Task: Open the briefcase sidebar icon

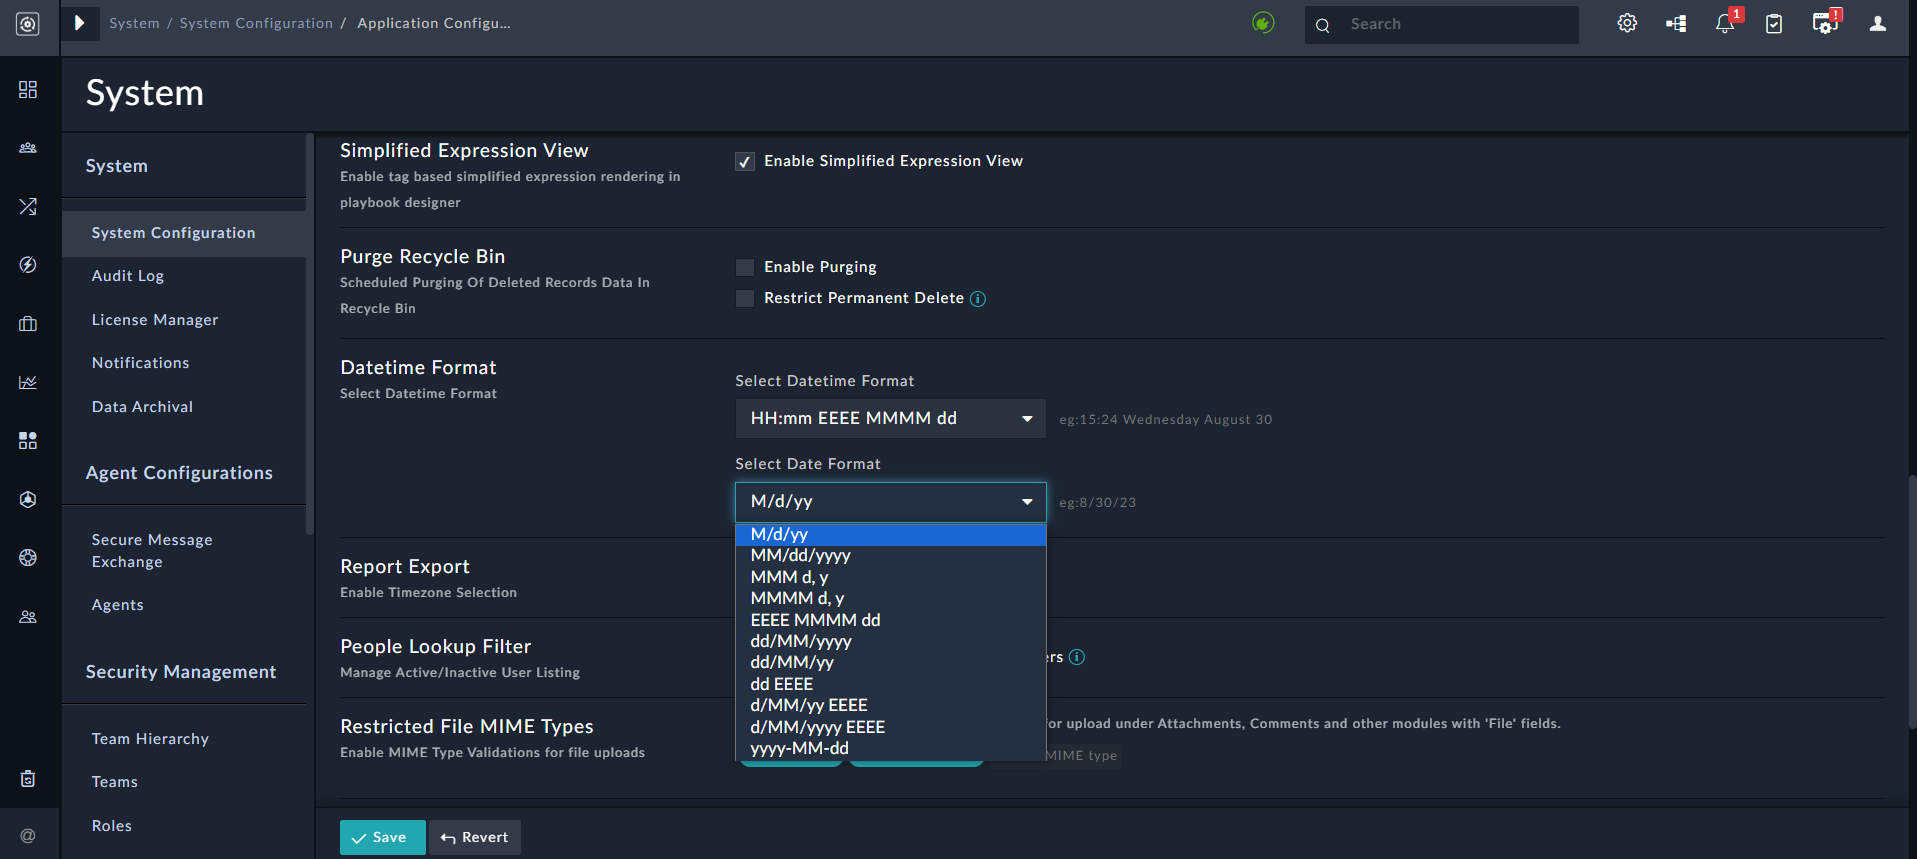Action: pos(28,324)
